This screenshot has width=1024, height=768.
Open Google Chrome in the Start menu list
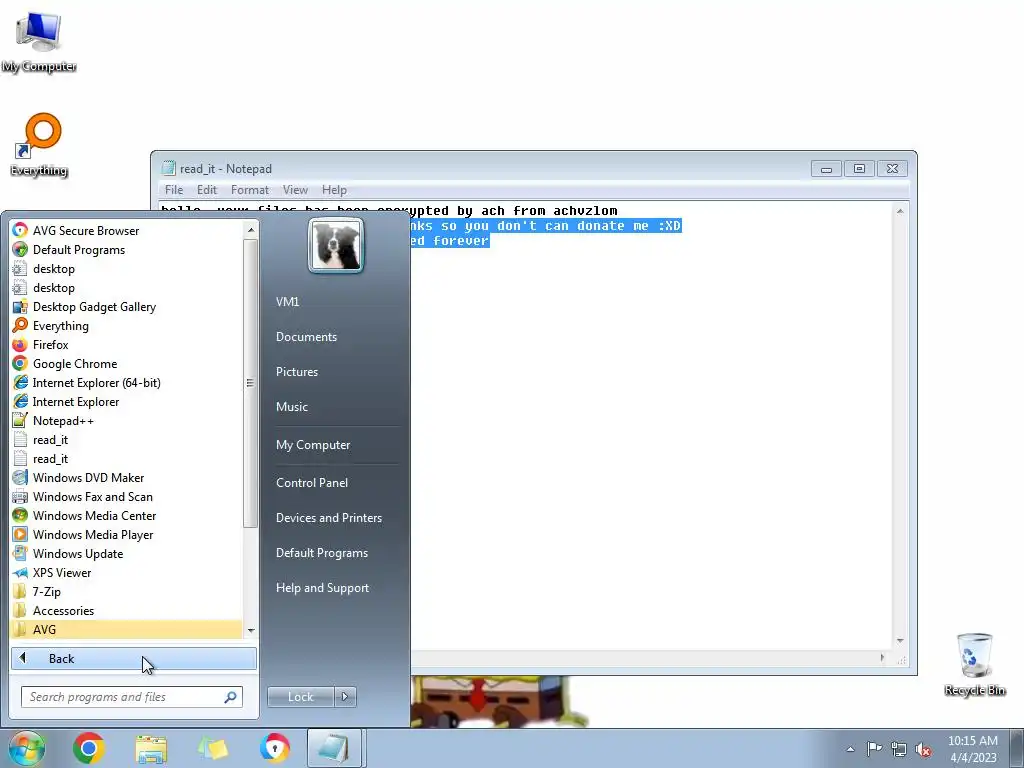tap(126, 363)
